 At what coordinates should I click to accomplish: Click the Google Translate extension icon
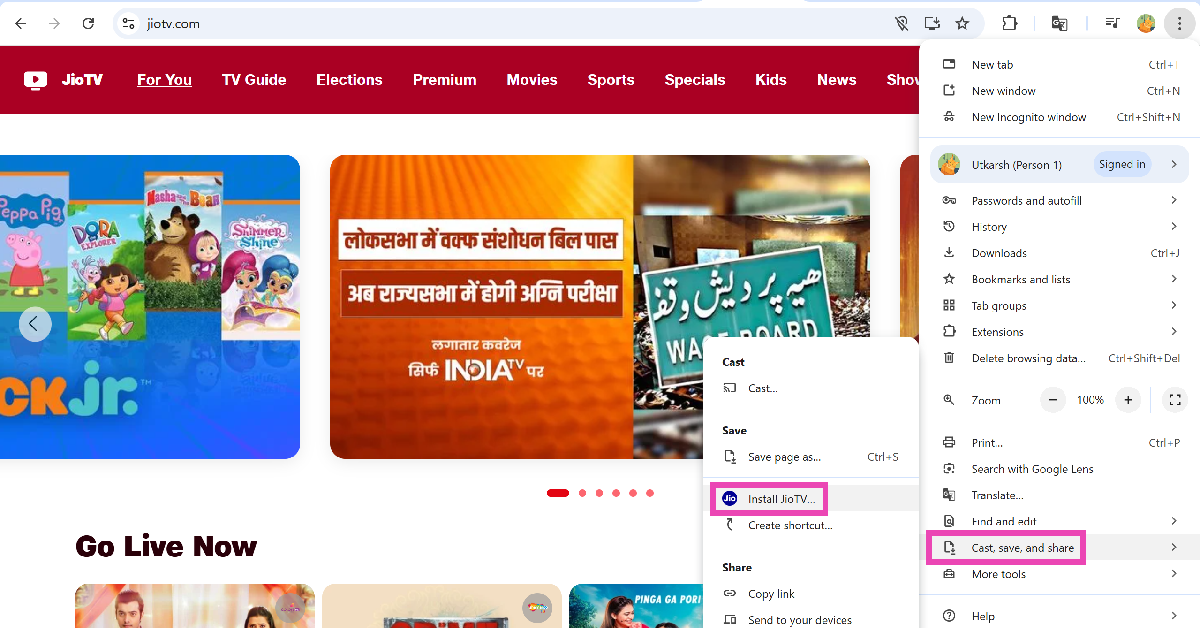coord(1060,23)
